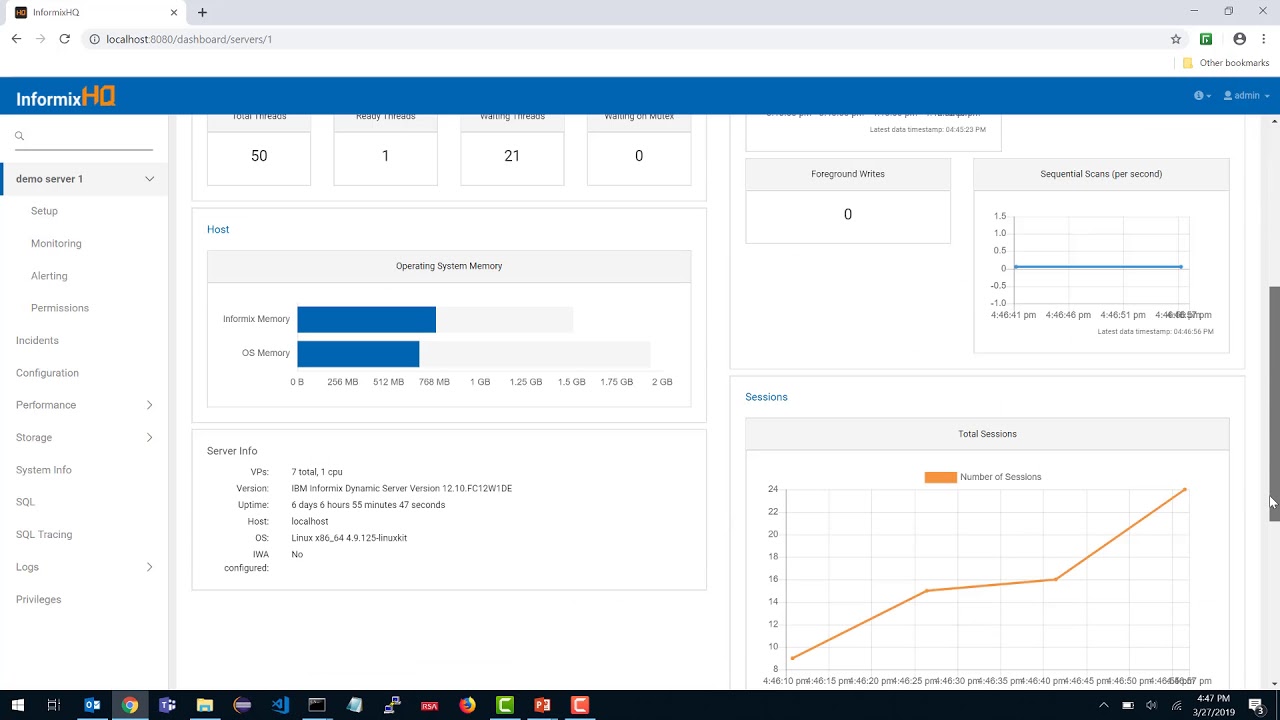Open Task View in taskbar

pyautogui.click(x=54, y=705)
